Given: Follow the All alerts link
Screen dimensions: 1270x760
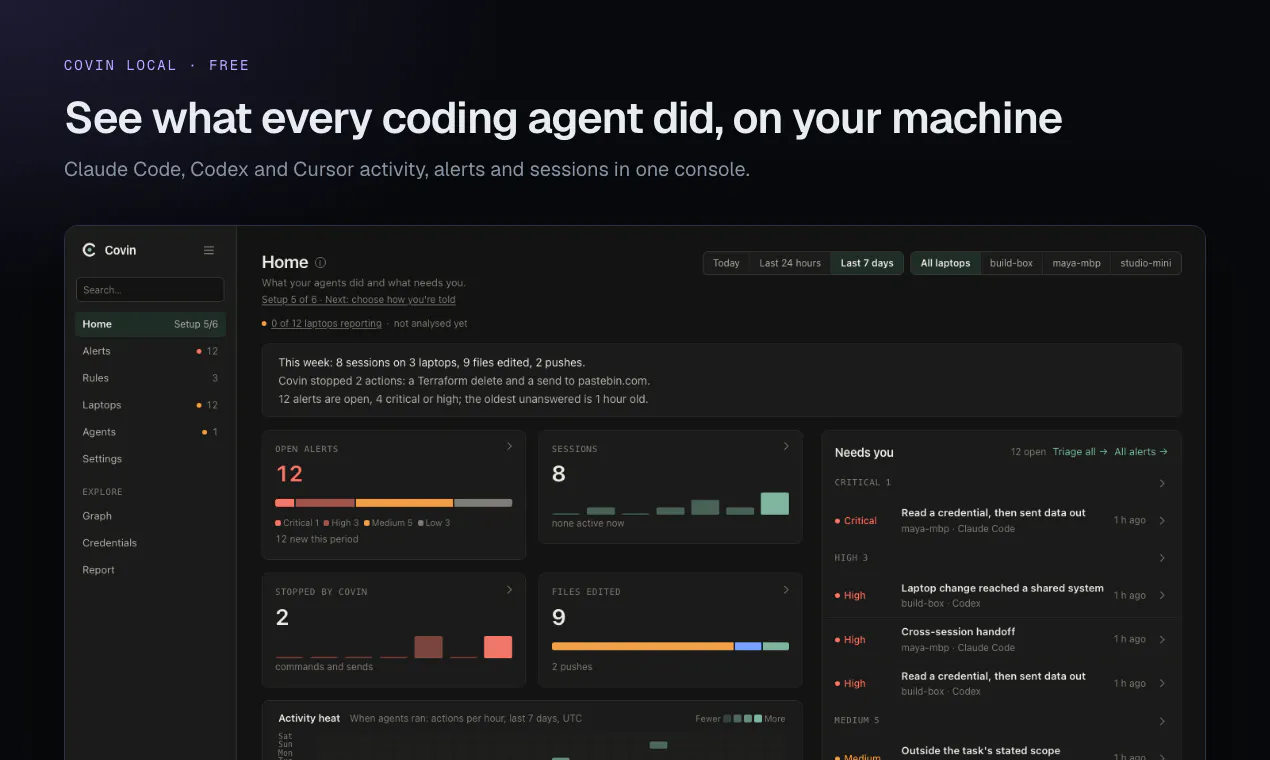Looking at the screenshot, I should (1141, 452).
